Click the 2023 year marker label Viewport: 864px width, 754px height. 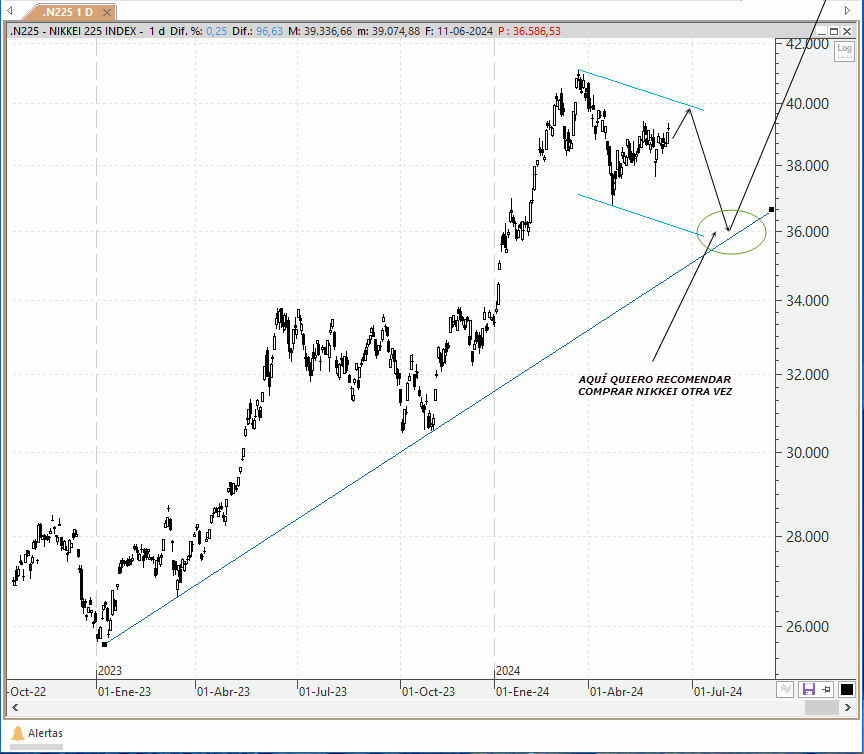(110, 671)
